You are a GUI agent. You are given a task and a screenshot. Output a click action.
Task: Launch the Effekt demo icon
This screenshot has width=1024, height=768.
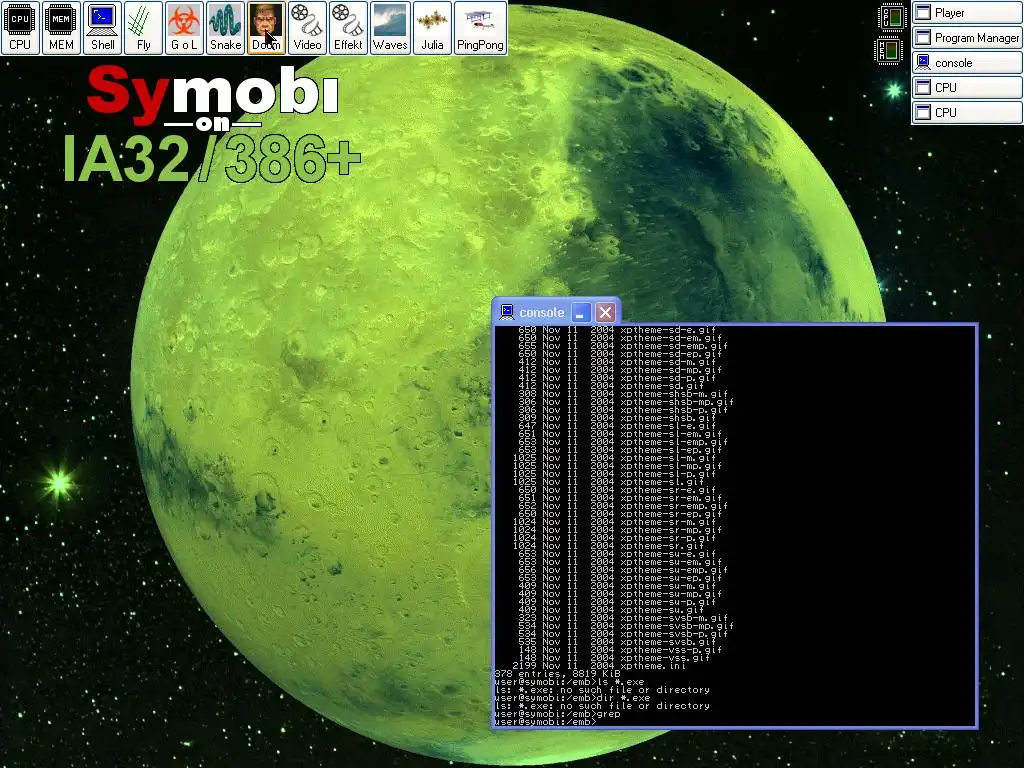click(348, 27)
